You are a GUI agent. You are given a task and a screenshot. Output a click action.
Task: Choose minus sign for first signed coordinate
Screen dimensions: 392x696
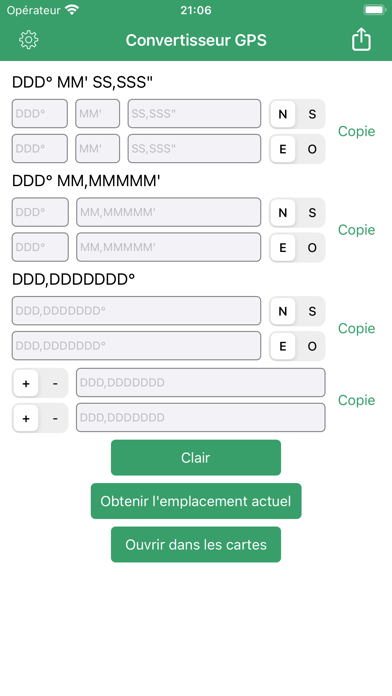click(55, 383)
